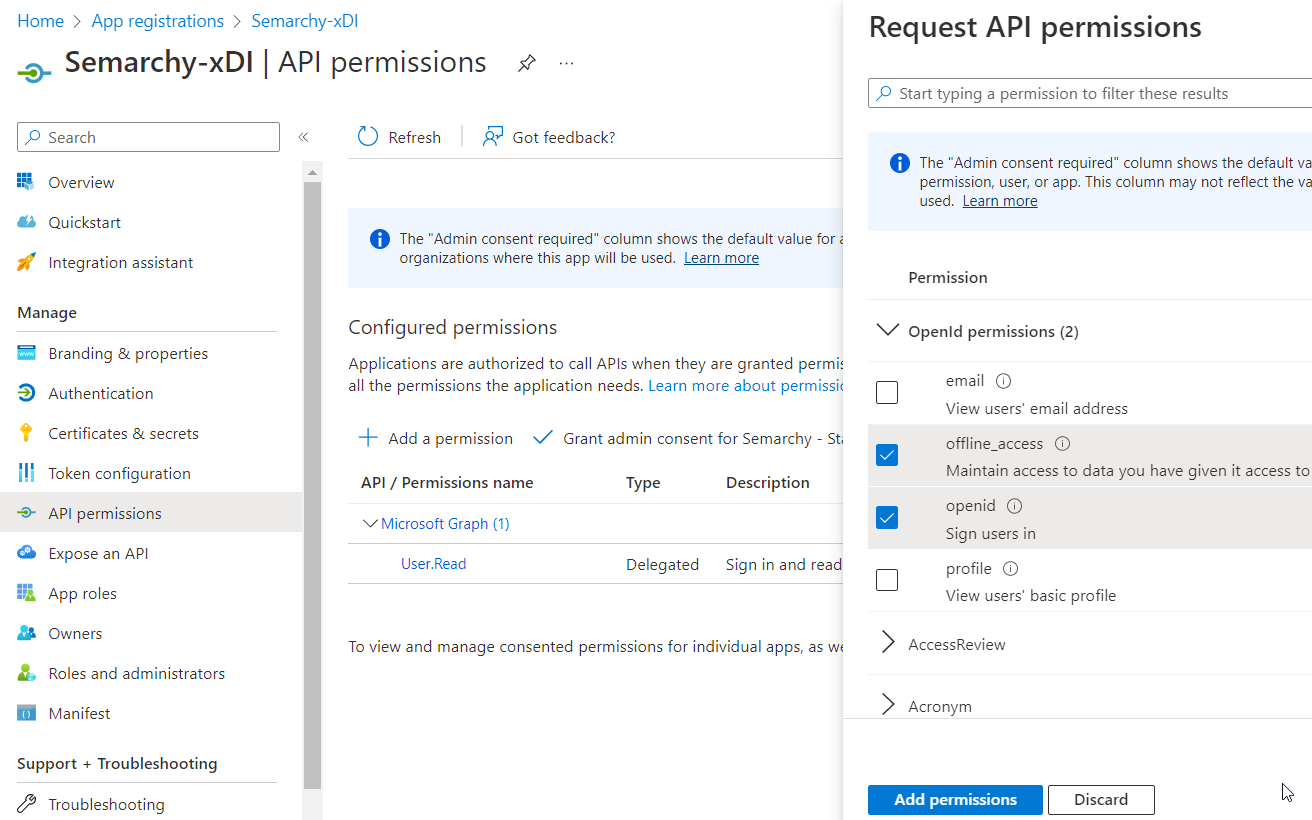Click the API / Permissions name column header
This screenshot has width=1312, height=820.
click(x=447, y=482)
